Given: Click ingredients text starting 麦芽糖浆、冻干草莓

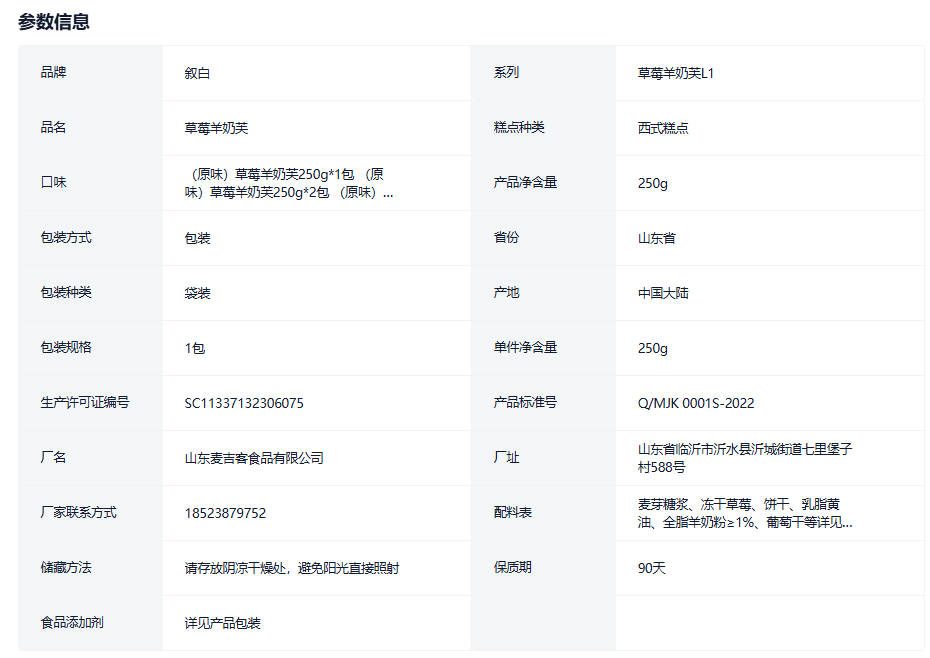Looking at the screenshot, I should (x=745, y=513).
